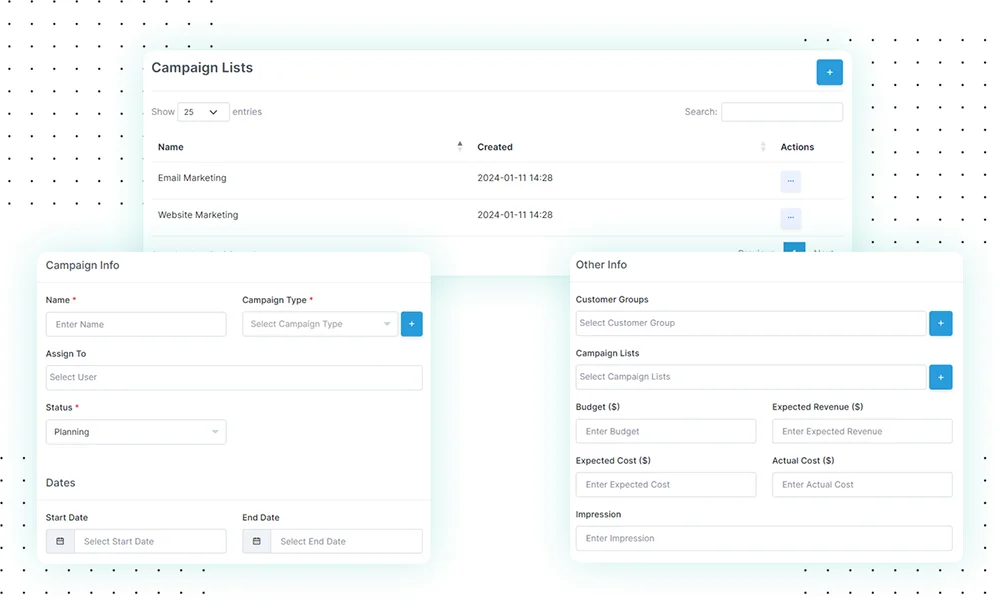Screen dimensions: 1000x614
Task: Go to the next page of campaigns
Action: (822, 252)
